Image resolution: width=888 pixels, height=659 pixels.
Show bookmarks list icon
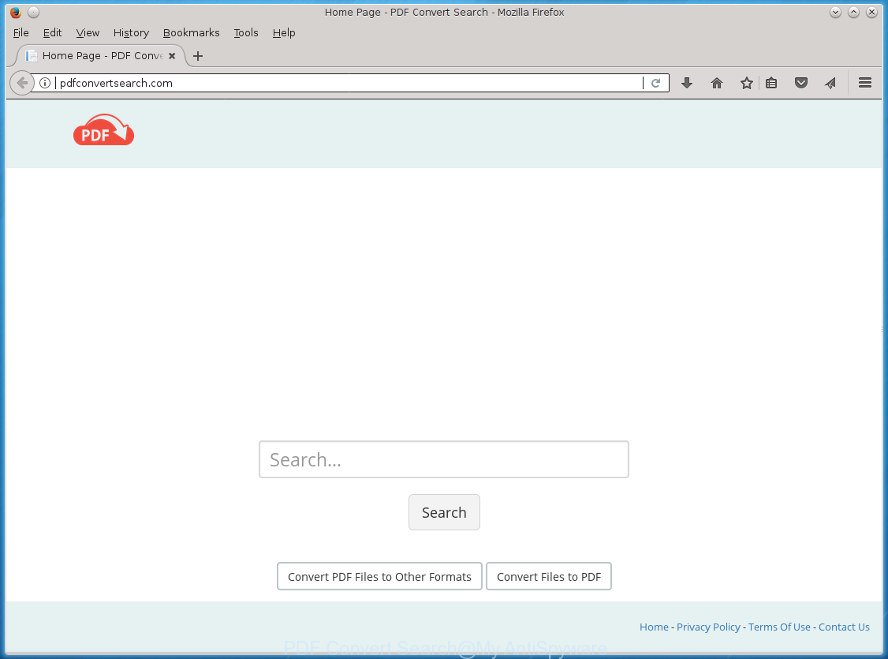[x=771, y=83]
